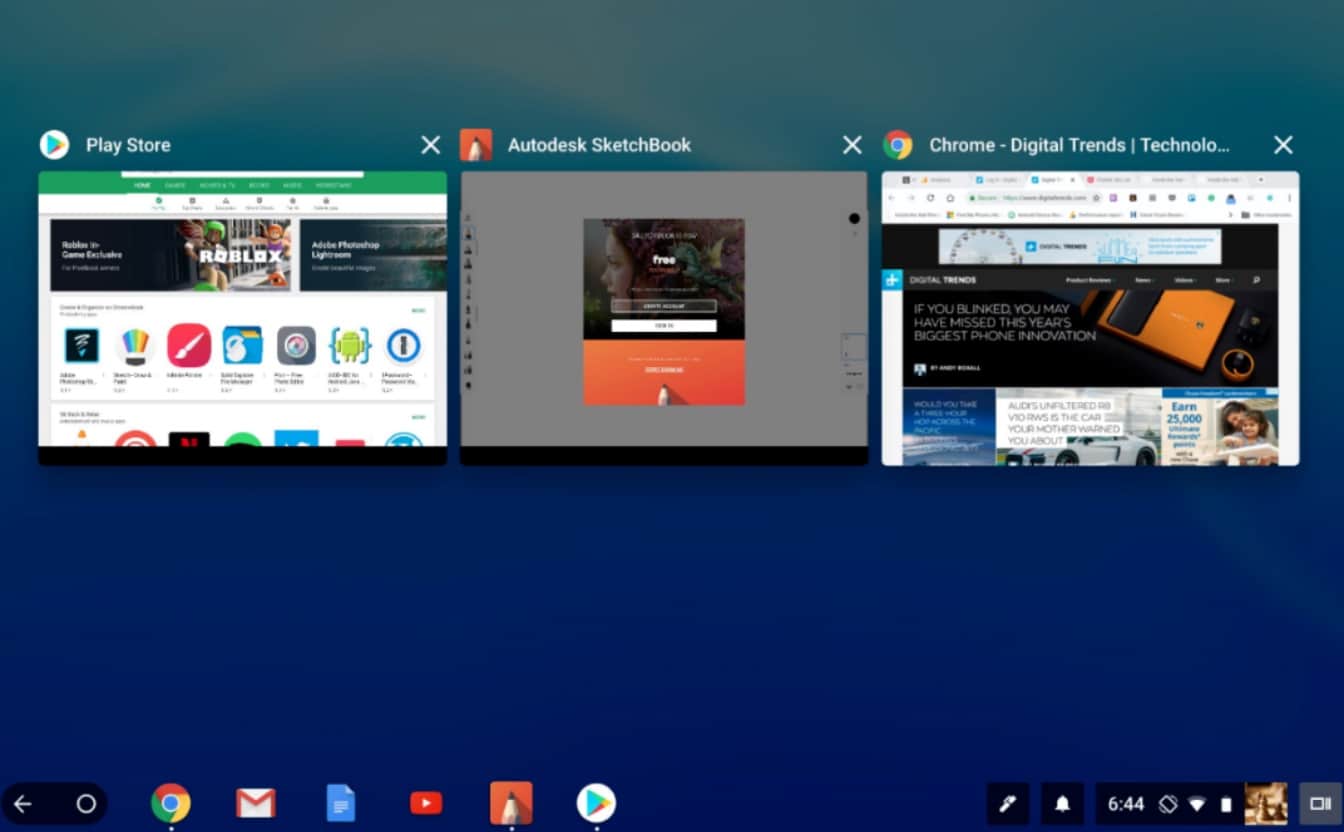This screenshot has height=832, width=1344.
Task: Open YouTube from the shelf
Action: coord(426,802)
